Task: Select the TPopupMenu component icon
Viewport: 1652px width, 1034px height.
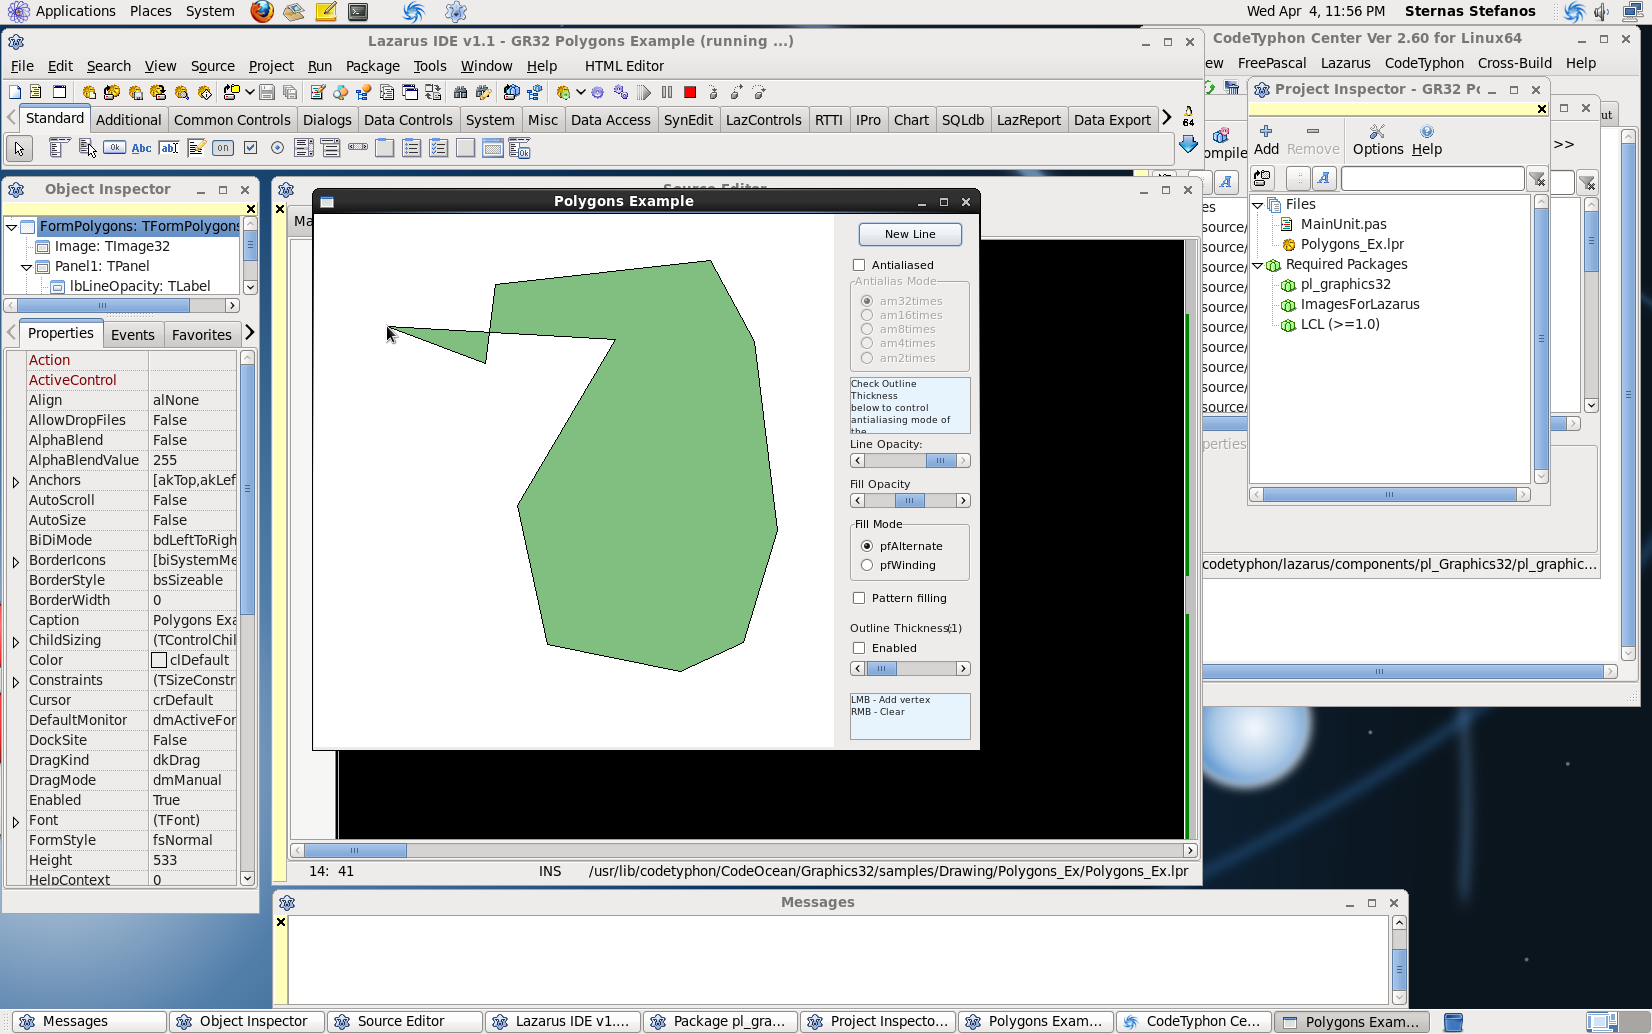Action: click(87, 148)
